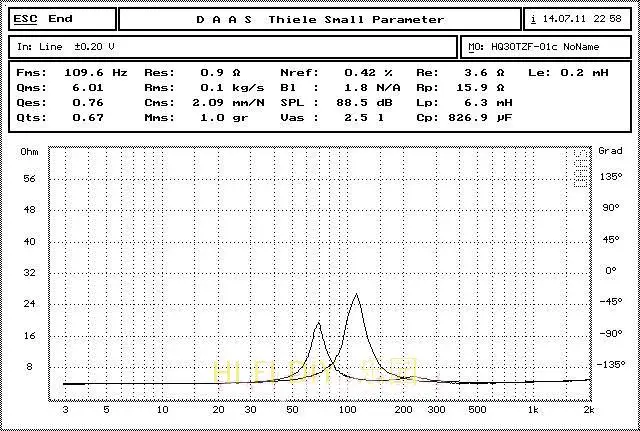Screen dimensions: 640x431
Task: Select the Cp value 826.9 µF
Action: pos(480,118)
